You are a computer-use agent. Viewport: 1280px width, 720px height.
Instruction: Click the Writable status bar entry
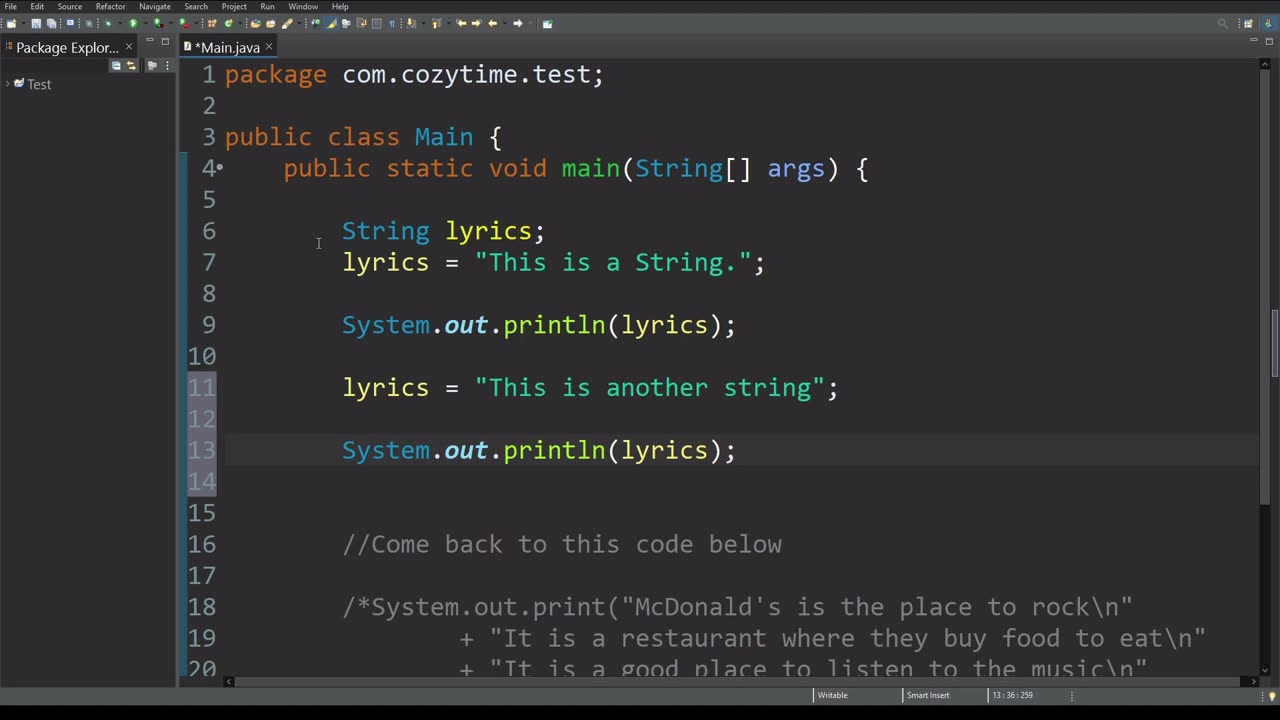[x=832, y=695]
